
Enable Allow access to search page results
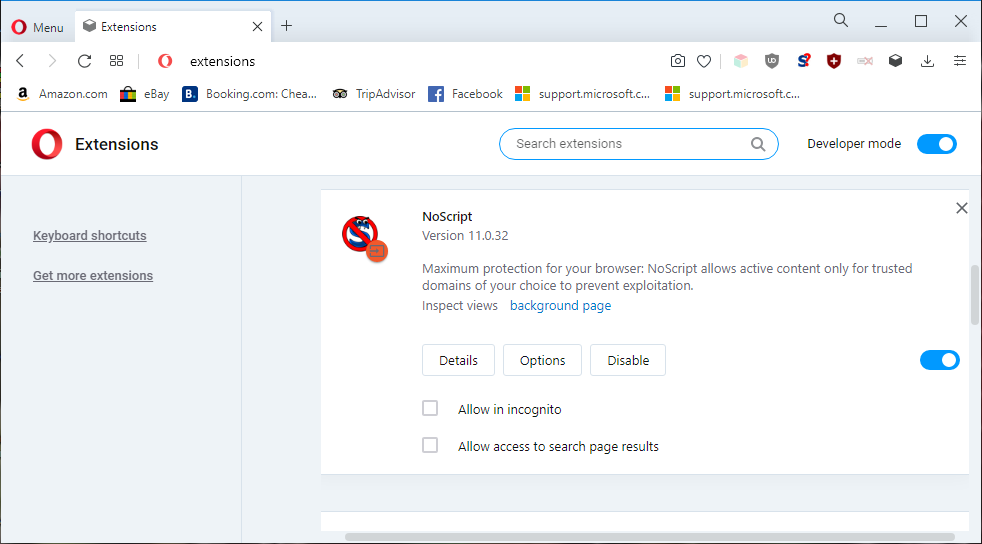[430, 445]
